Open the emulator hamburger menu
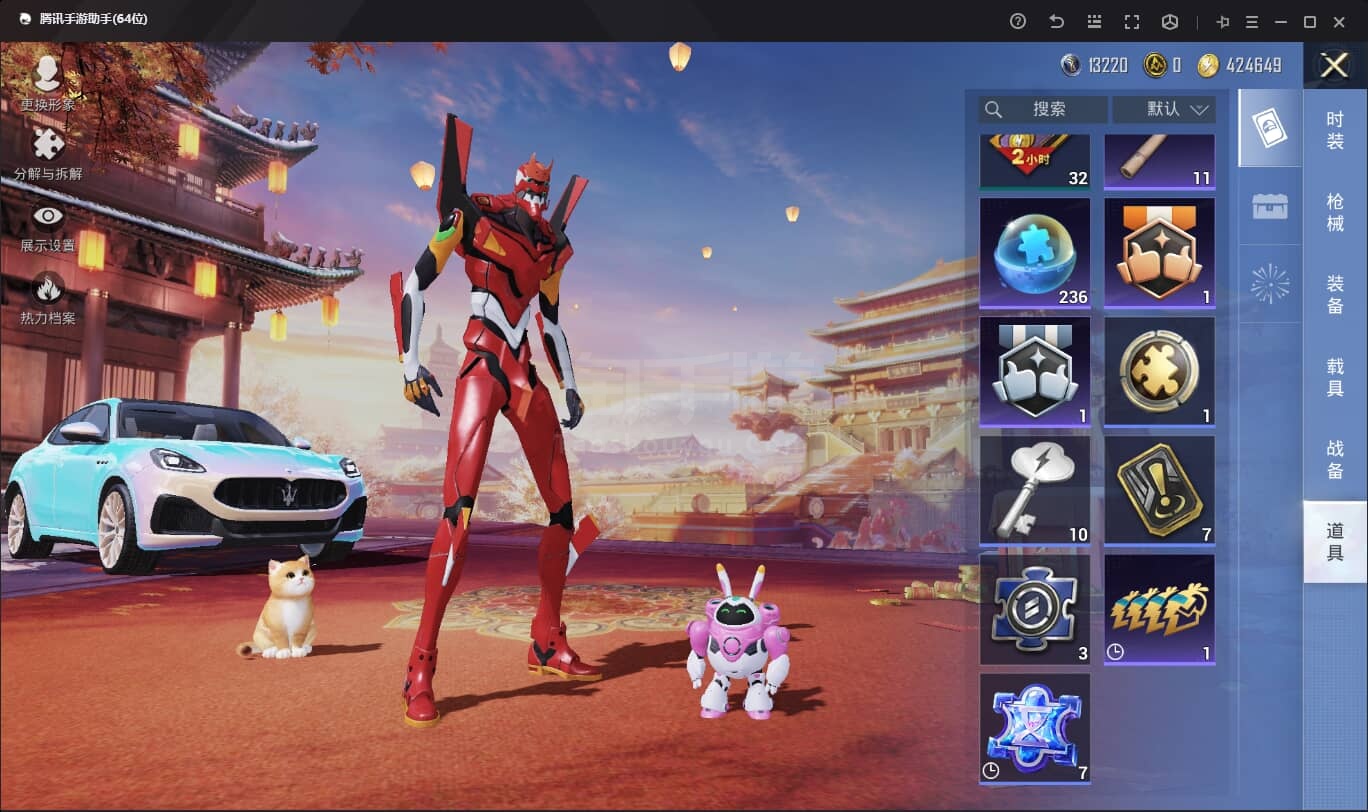The width and height of the screenshot is (1368, 812). [x=1251, y=21]
